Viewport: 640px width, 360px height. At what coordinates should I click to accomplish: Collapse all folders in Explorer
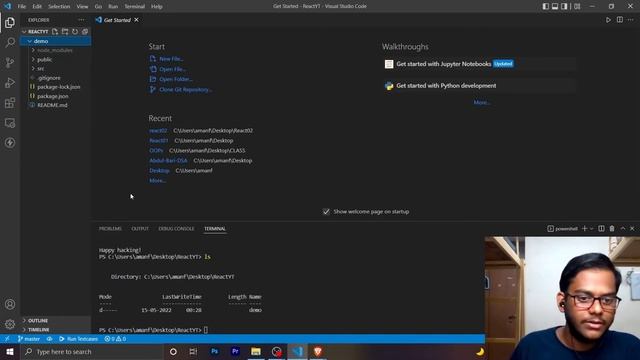pyautogui.click(x=85, y=31)
